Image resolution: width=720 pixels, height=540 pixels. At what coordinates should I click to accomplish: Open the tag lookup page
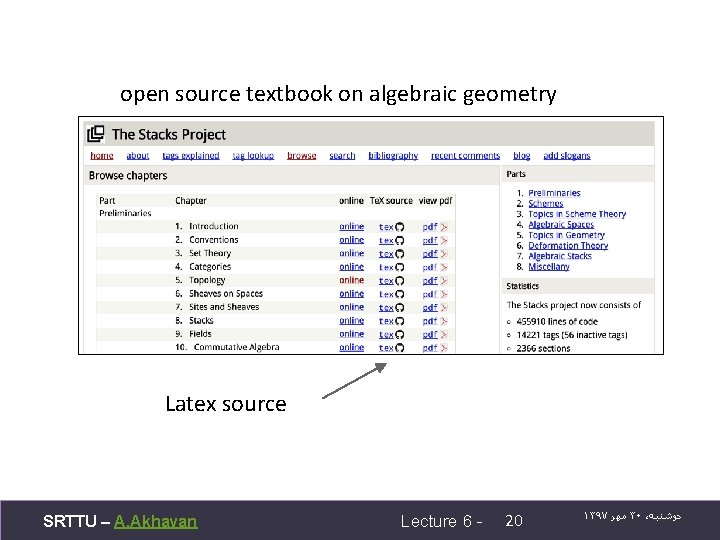[253, 156]
